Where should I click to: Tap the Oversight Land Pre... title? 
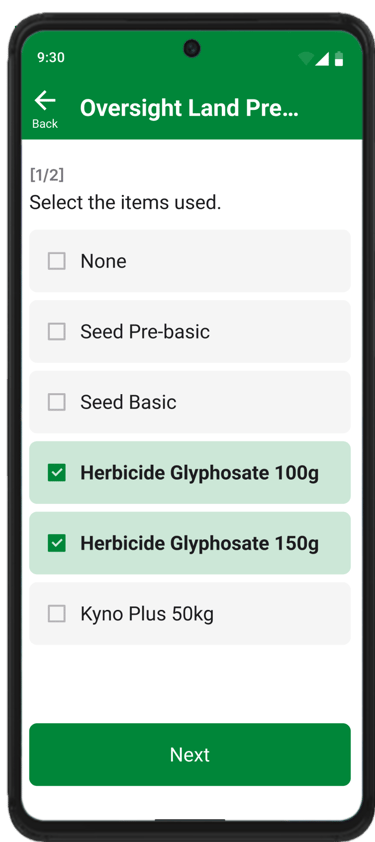189,108
